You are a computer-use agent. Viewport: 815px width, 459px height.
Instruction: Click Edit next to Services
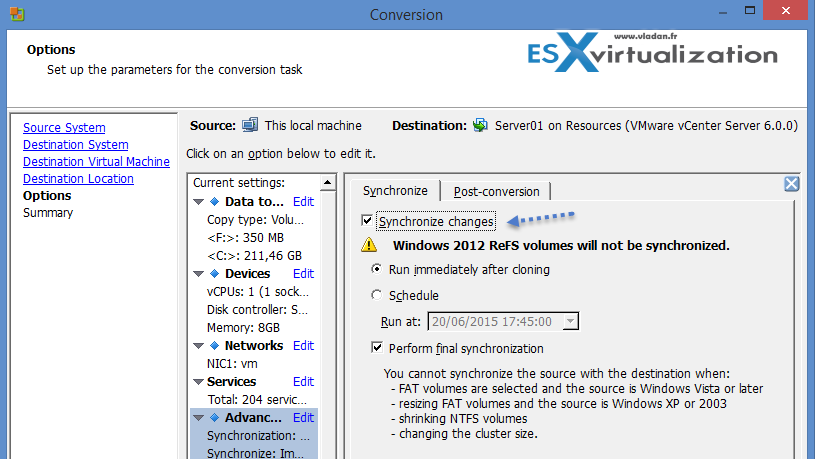click(303, 382)
